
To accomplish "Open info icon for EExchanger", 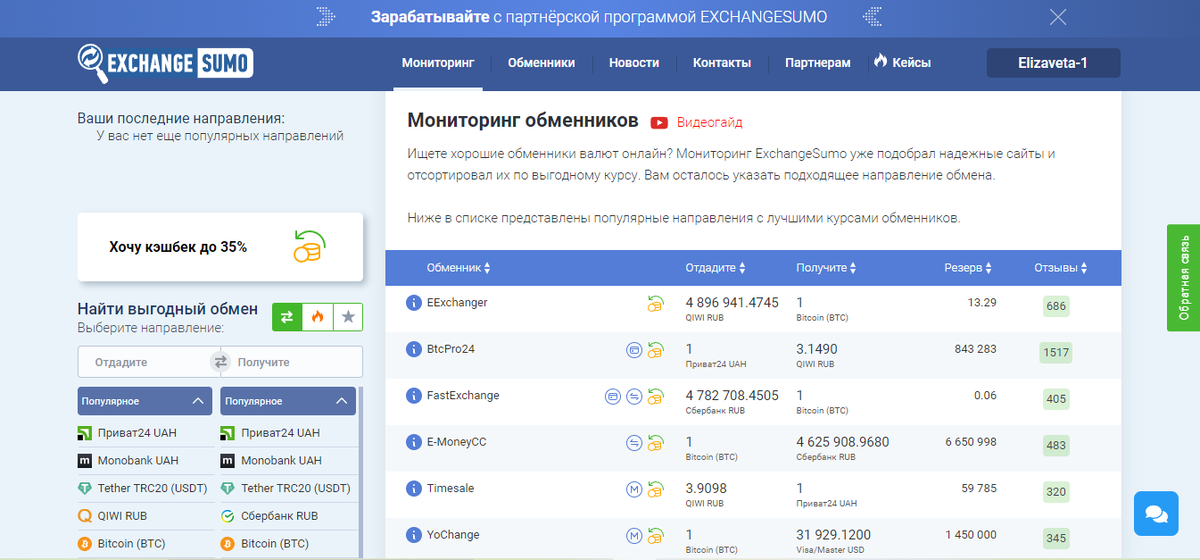I will tap(414, 303).
